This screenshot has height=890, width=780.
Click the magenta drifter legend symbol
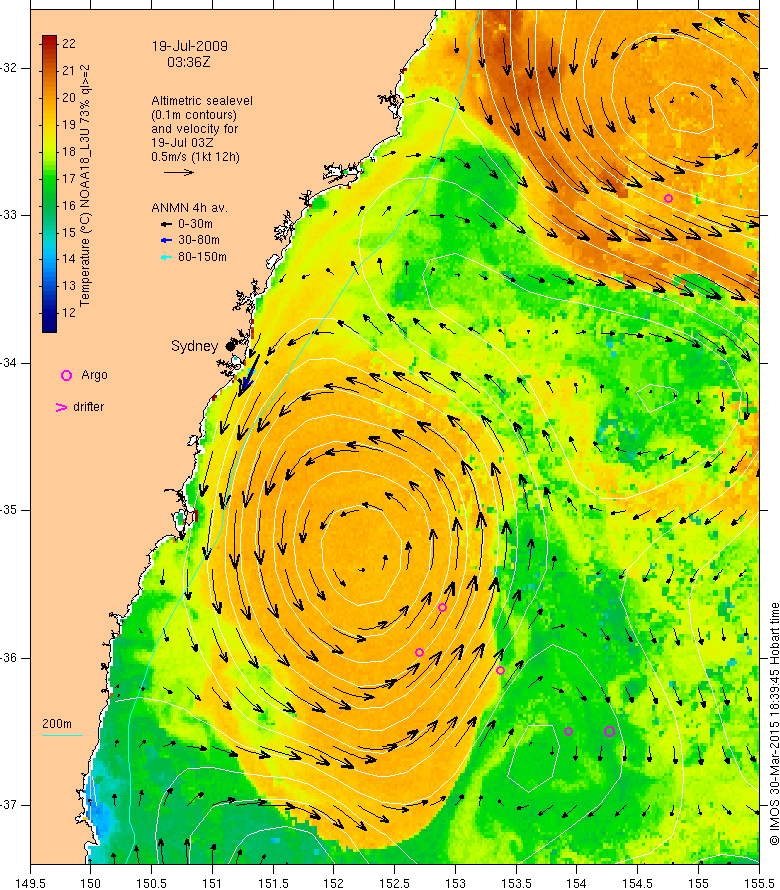coord(61,408)
